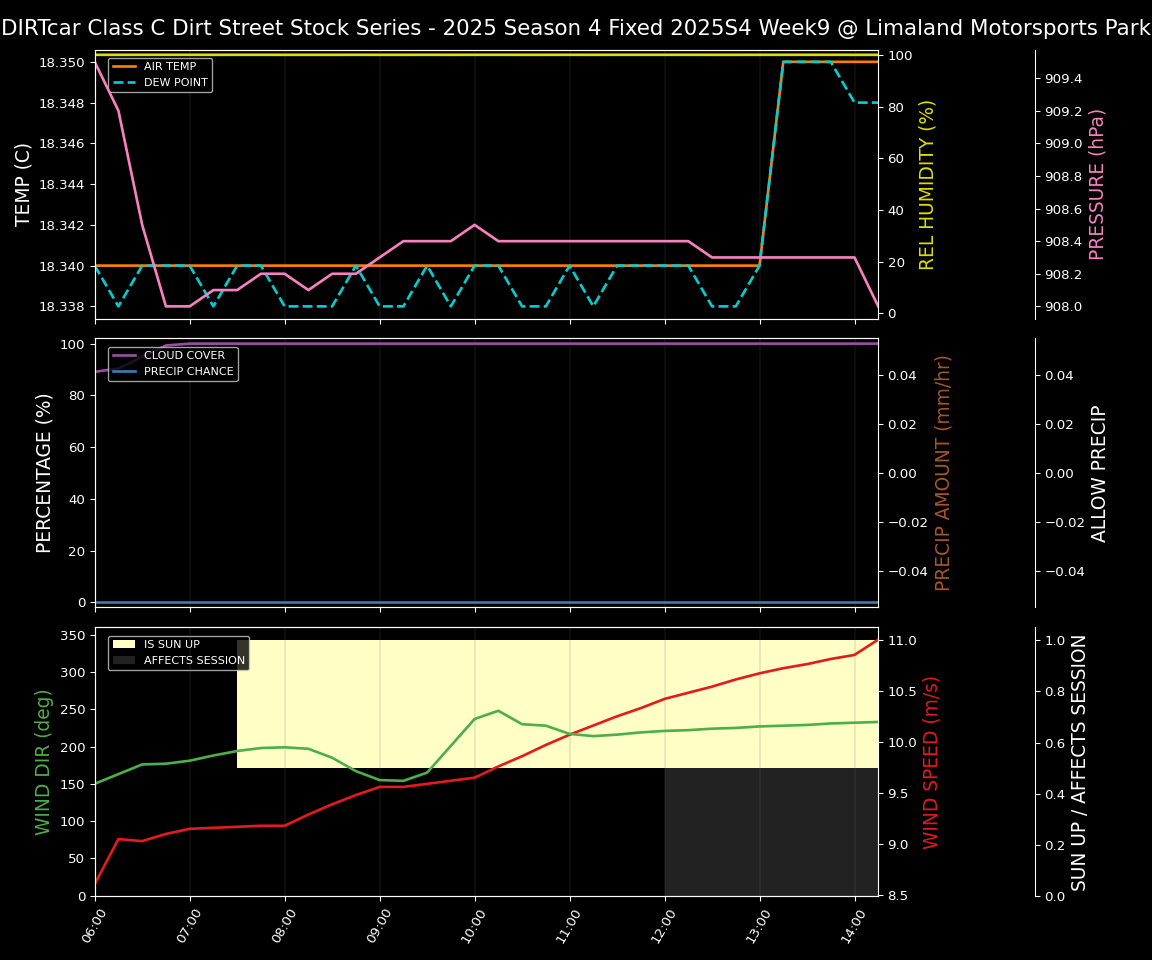1152x960 pixels.
Task: Click the TEMP (C) axis label
Action: [x=24, y=185]
